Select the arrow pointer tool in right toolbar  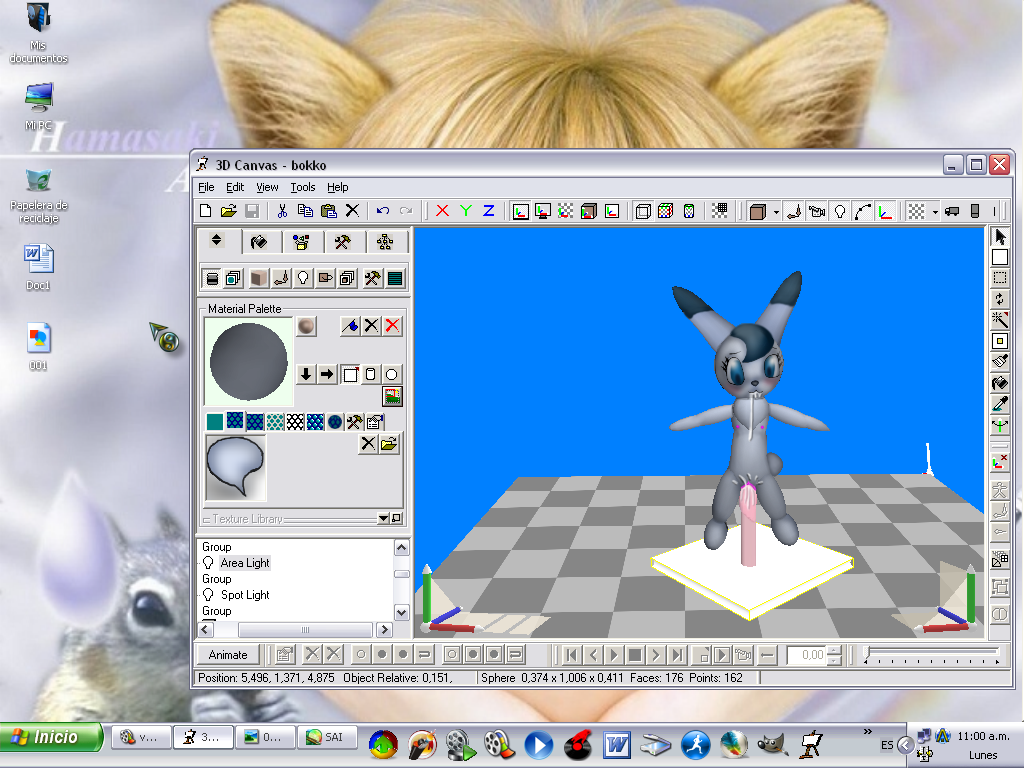coord(999,237)
